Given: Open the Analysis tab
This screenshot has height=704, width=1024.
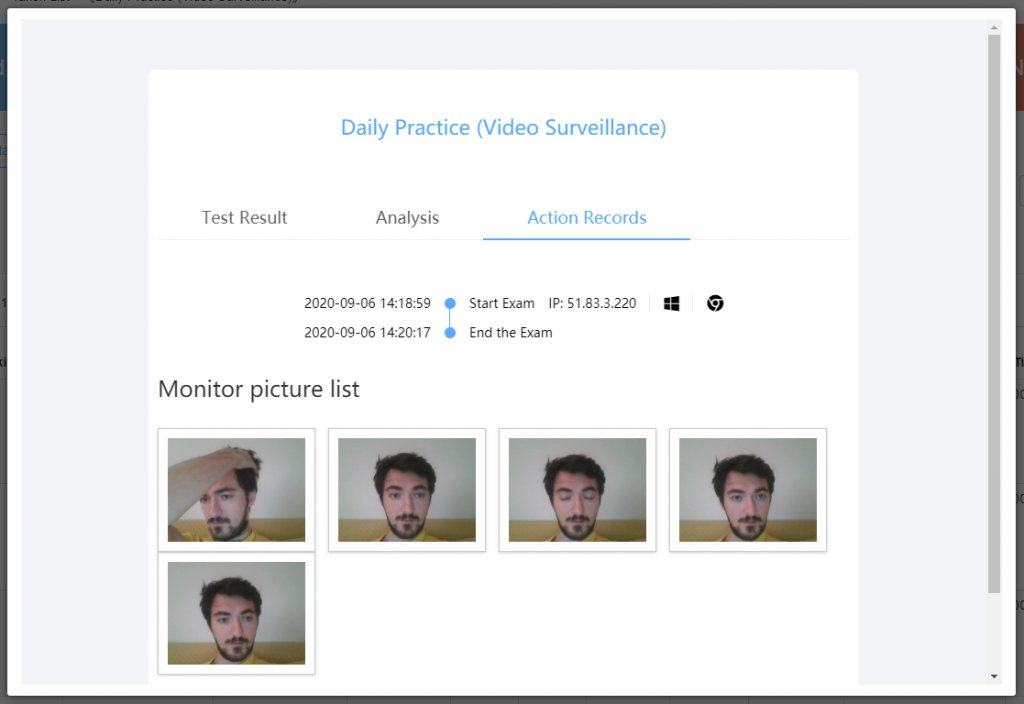Looking at the screenshot, I should point(407,218).
